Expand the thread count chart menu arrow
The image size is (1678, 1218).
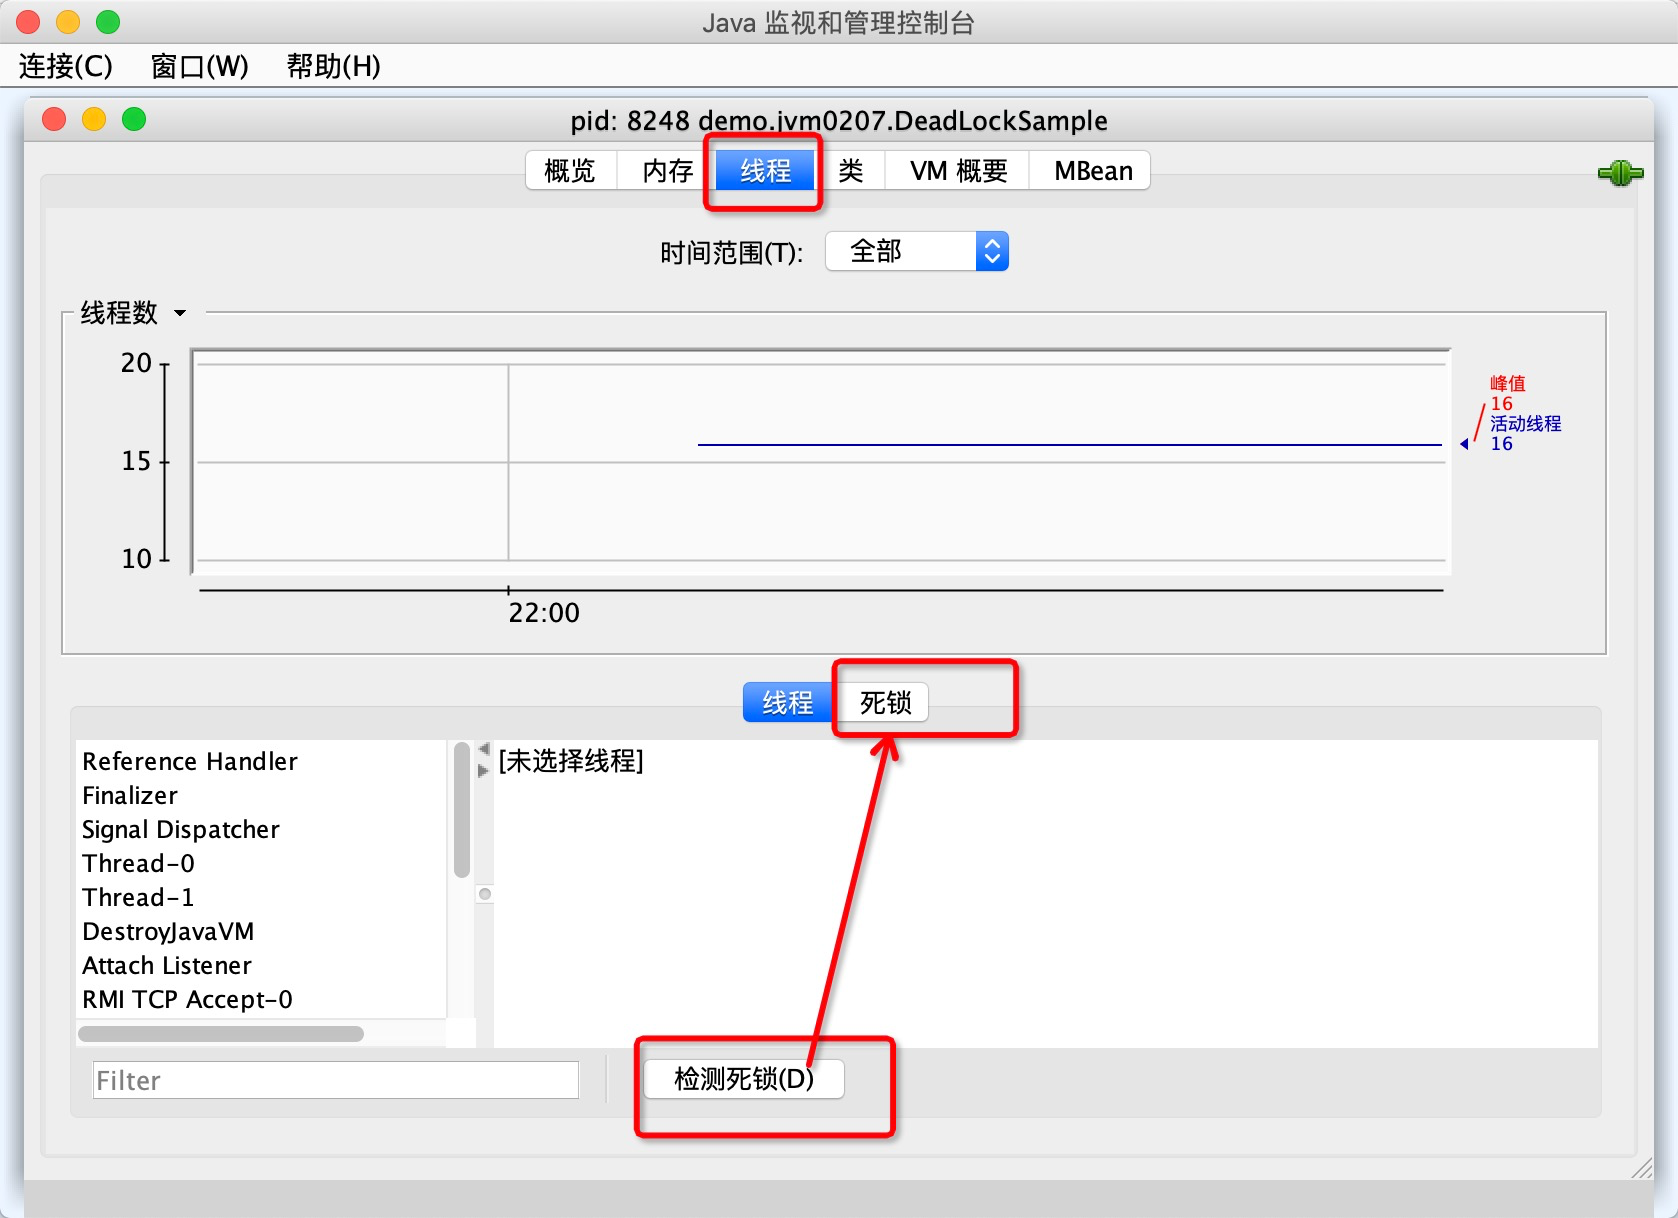coord(180,313)
